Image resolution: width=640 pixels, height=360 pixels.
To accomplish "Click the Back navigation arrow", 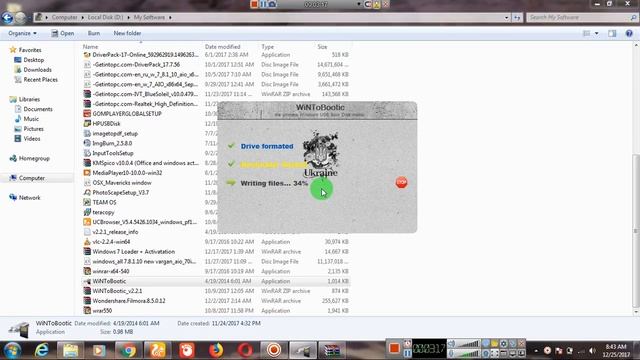I will click(8, 18).
